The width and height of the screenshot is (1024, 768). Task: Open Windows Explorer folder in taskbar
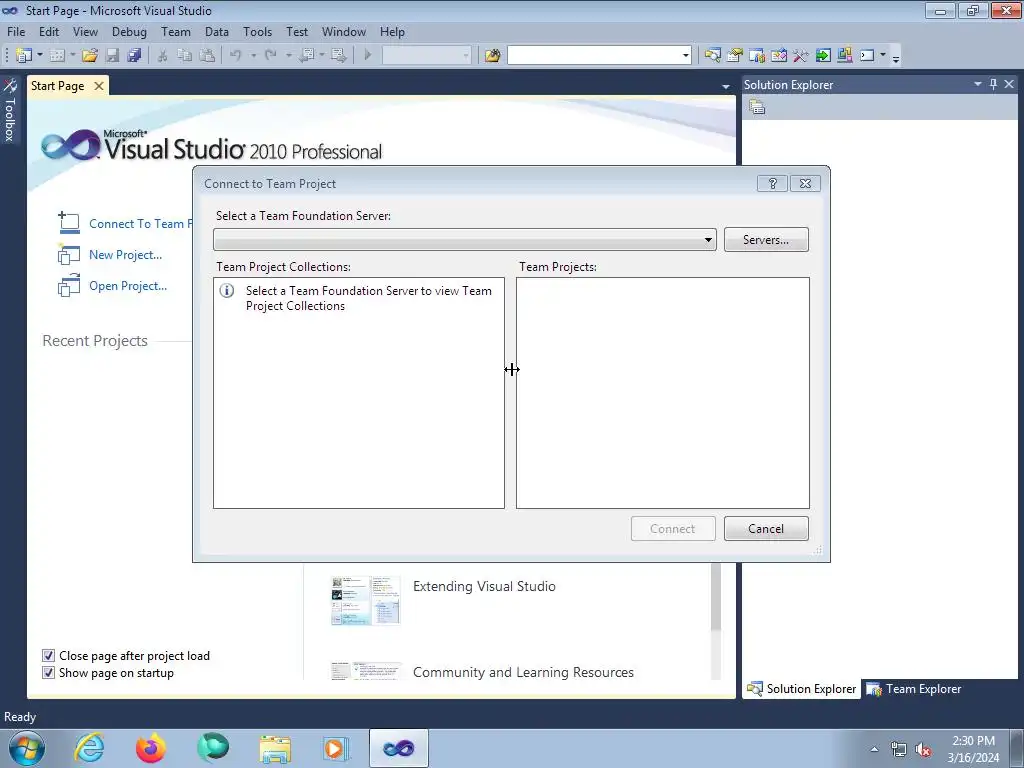(x=275, y=748)
